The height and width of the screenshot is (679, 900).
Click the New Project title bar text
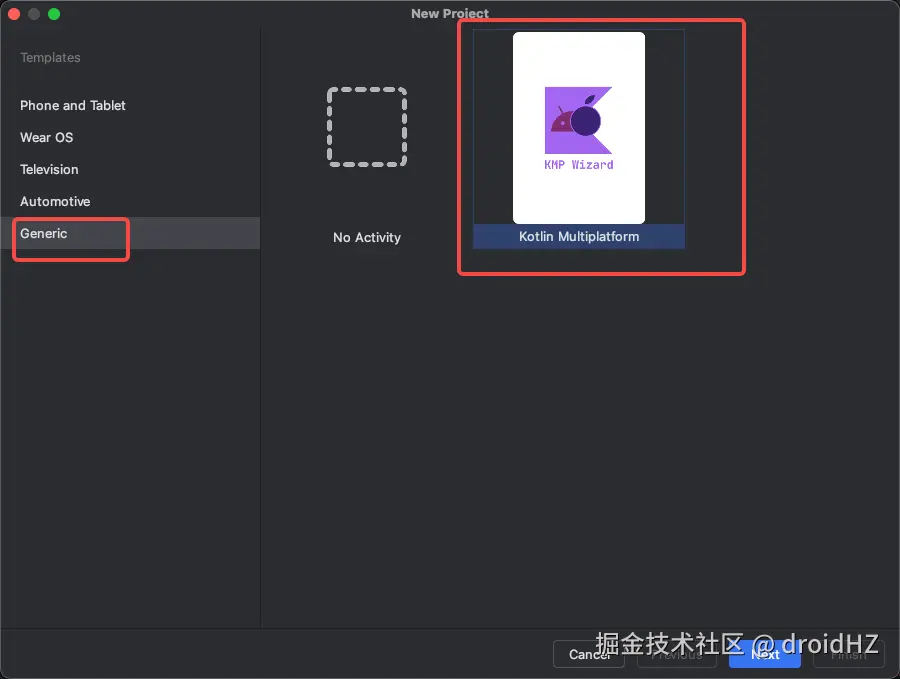(x=449, y=13)
